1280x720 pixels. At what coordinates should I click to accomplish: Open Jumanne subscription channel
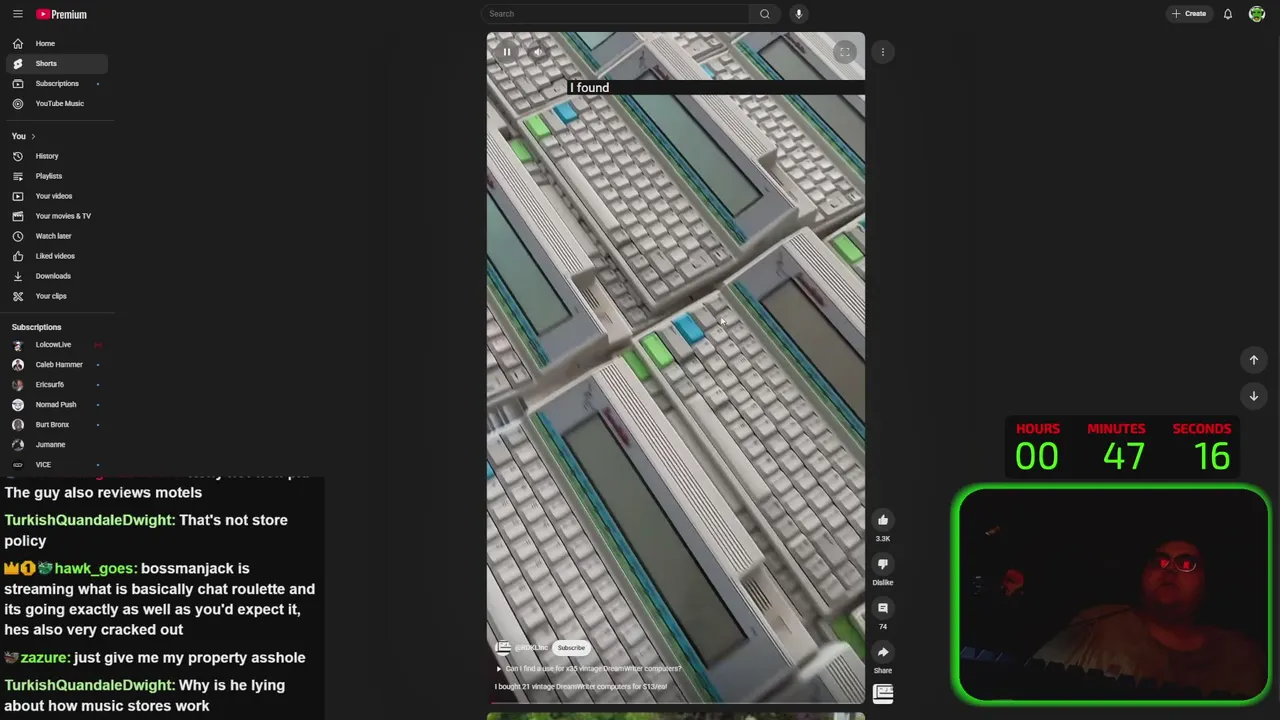(x=57, y=445)
